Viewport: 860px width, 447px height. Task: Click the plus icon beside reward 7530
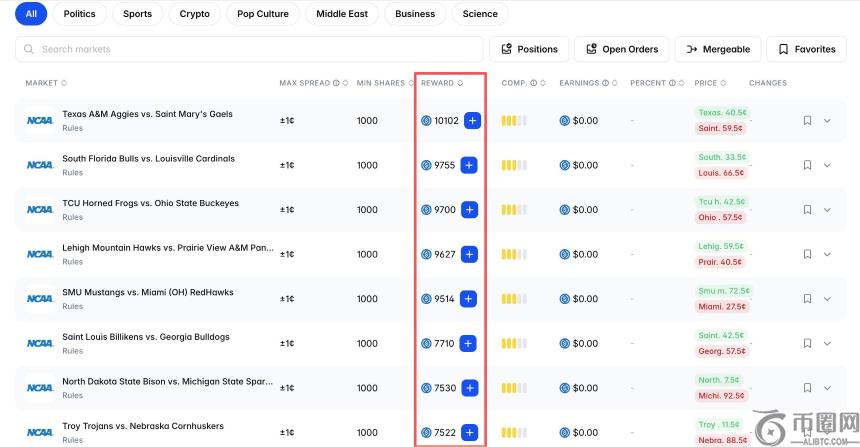[469, 388]
